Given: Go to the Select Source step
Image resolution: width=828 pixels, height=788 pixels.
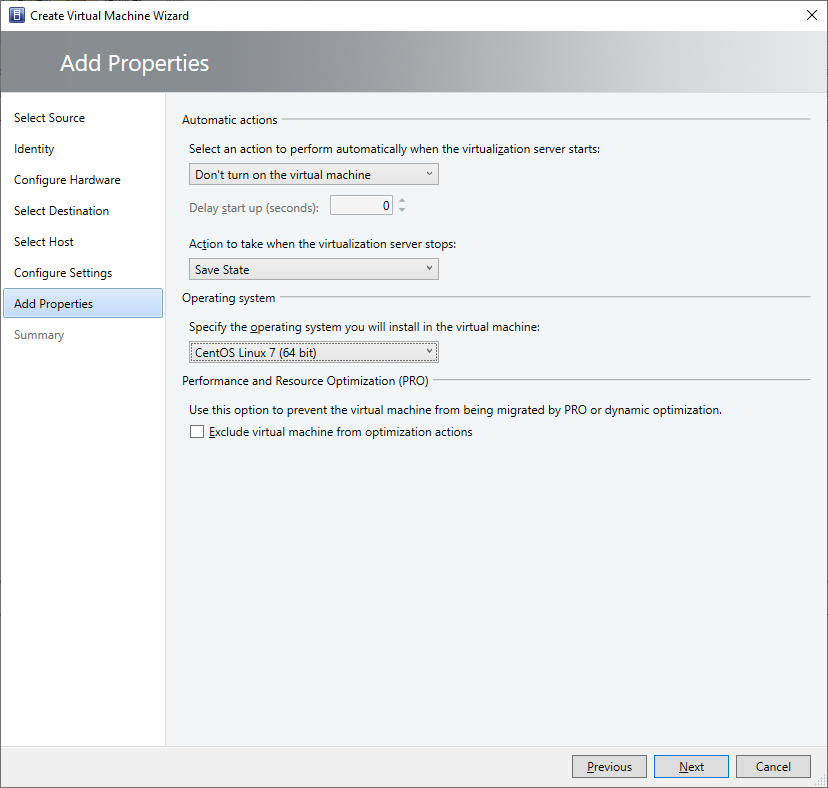Looking at the screenshot, I should (49, 118).
